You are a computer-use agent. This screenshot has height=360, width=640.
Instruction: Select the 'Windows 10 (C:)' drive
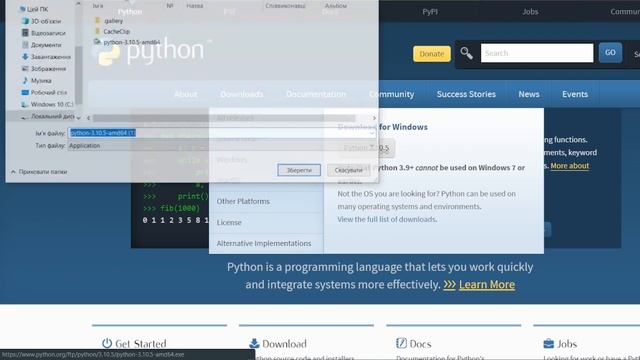tap(47, 104)
